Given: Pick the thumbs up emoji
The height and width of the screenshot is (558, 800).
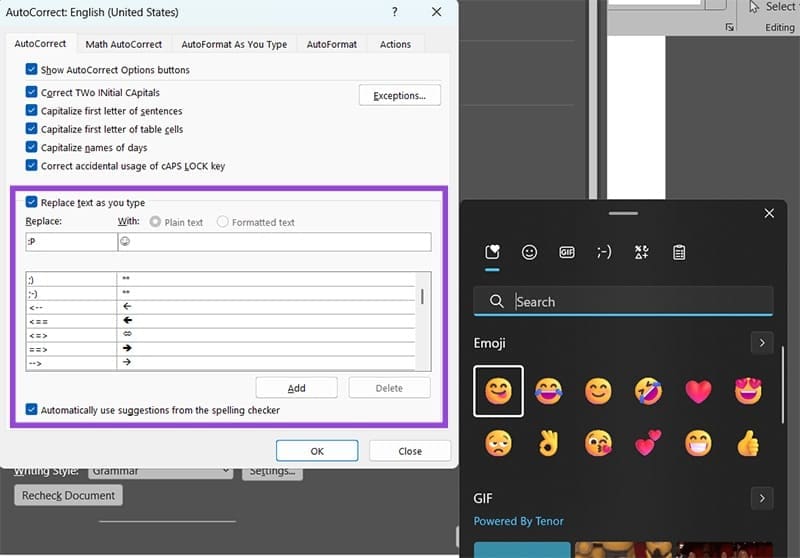Looking at the screenshot, I should click(x=748, y=442).
